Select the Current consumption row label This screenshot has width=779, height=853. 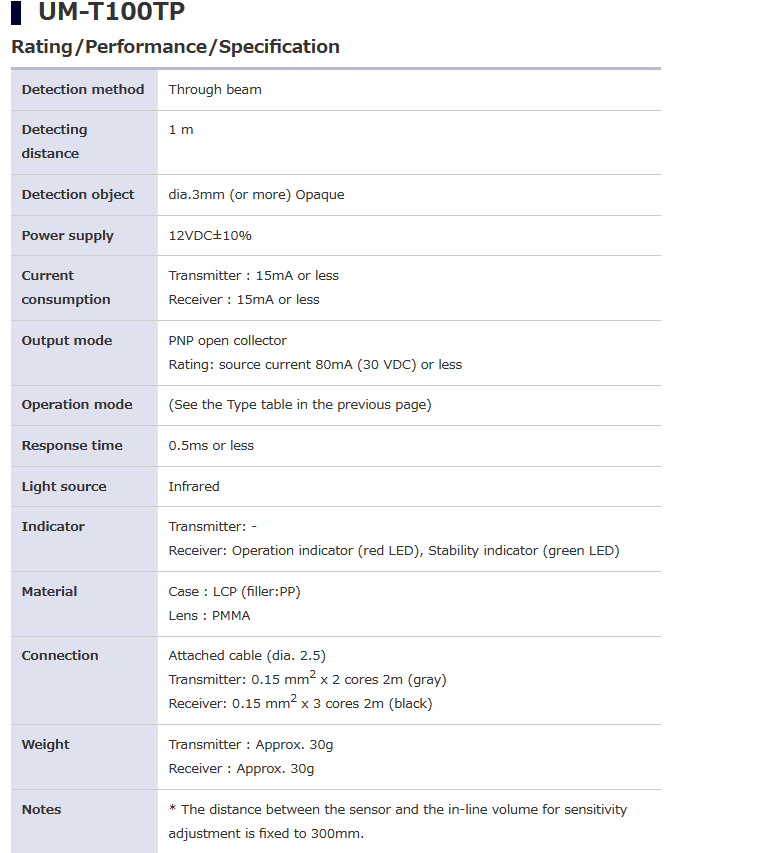pyautogui.click(x=66, y=288)
